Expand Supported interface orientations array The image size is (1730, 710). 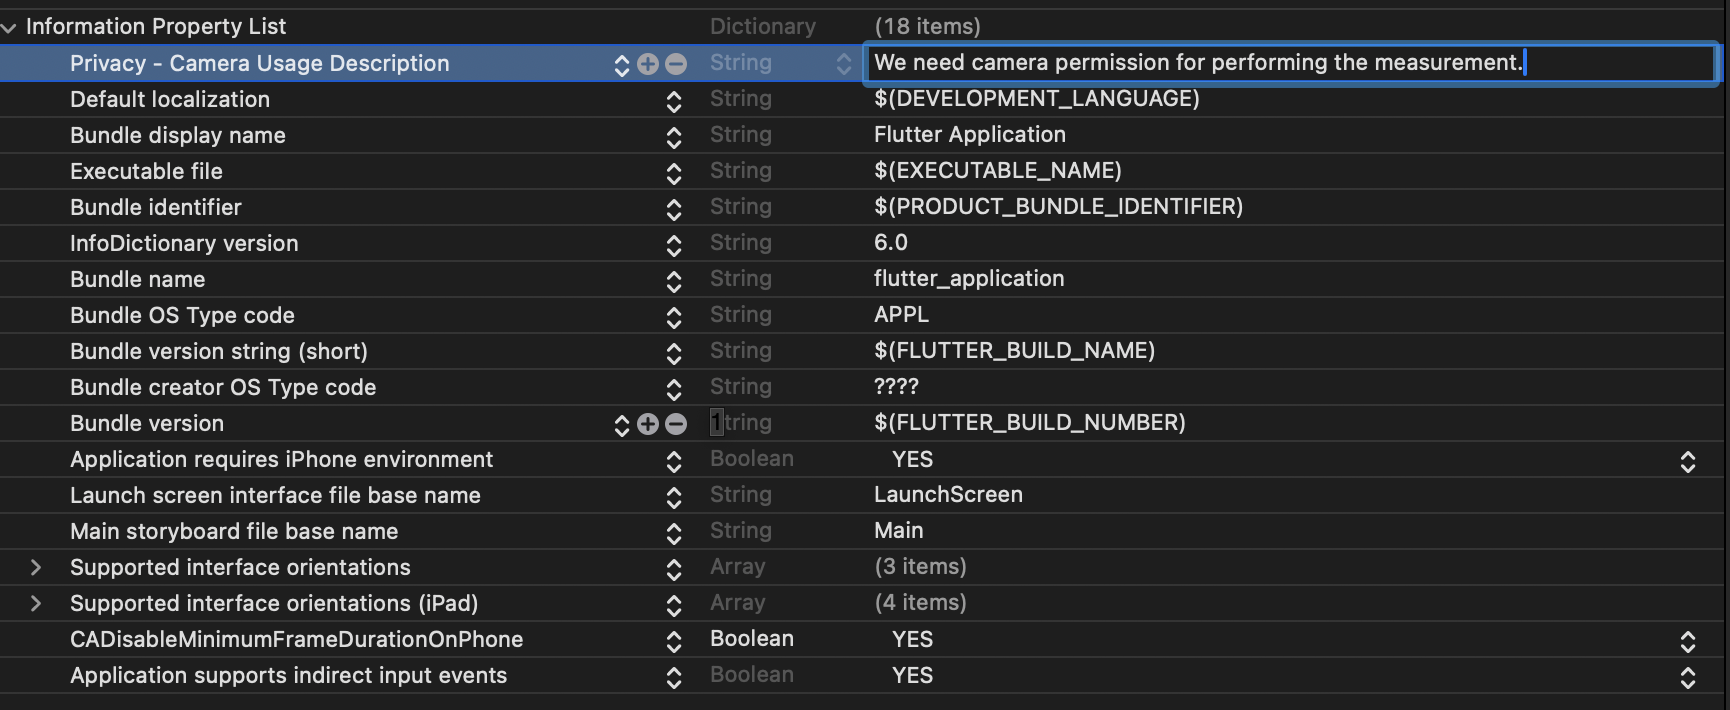pyautogui.click(x=36, y=568)
